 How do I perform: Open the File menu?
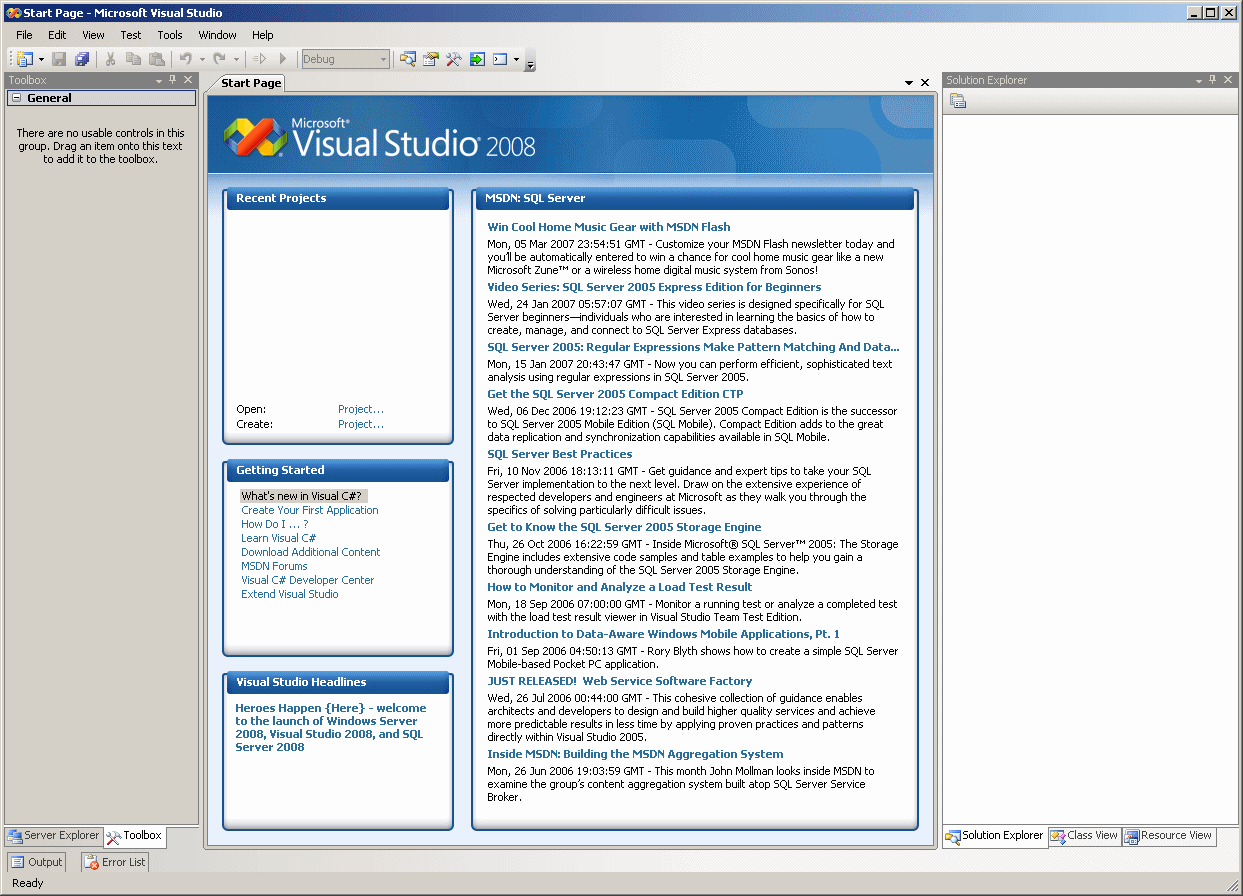24,35
